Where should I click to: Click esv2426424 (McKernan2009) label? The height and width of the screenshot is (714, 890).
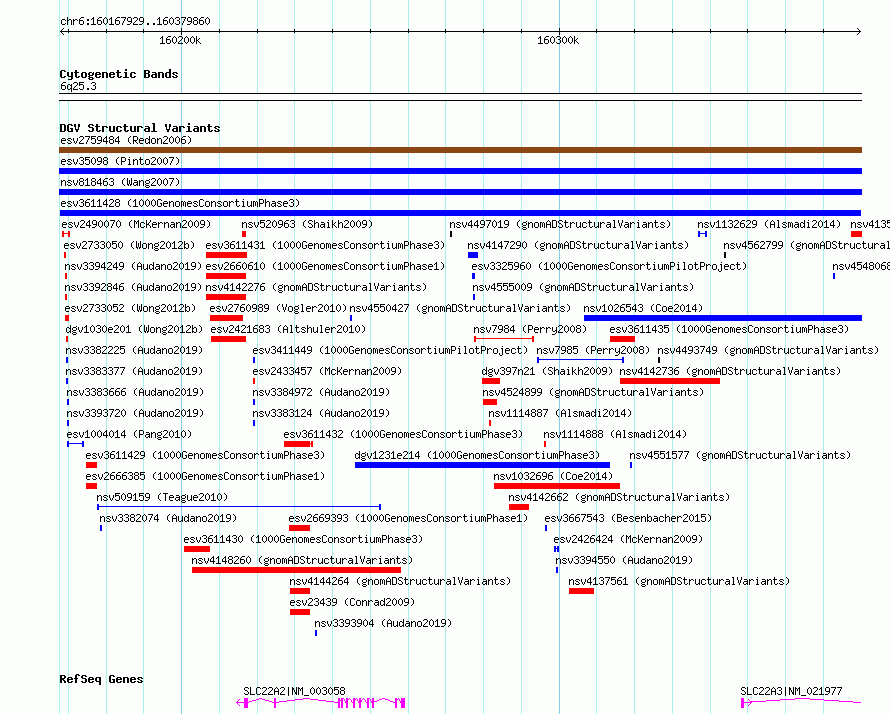click(x=628, y=539)
